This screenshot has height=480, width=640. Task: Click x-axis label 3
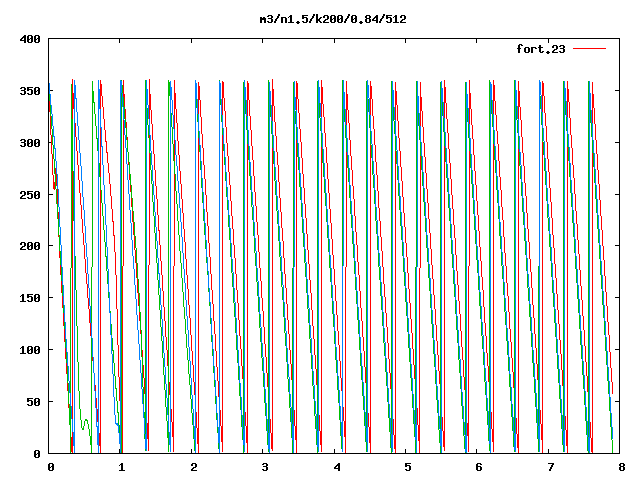265,467
